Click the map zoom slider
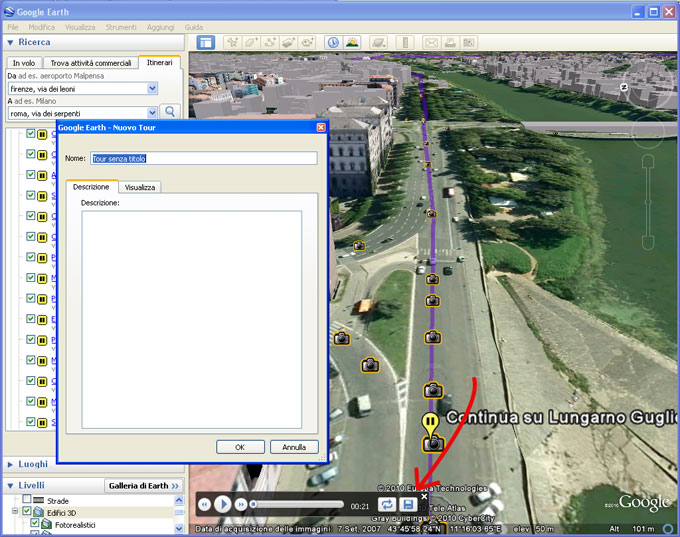This screenshot has width=680, height=537. click(648, 202)
